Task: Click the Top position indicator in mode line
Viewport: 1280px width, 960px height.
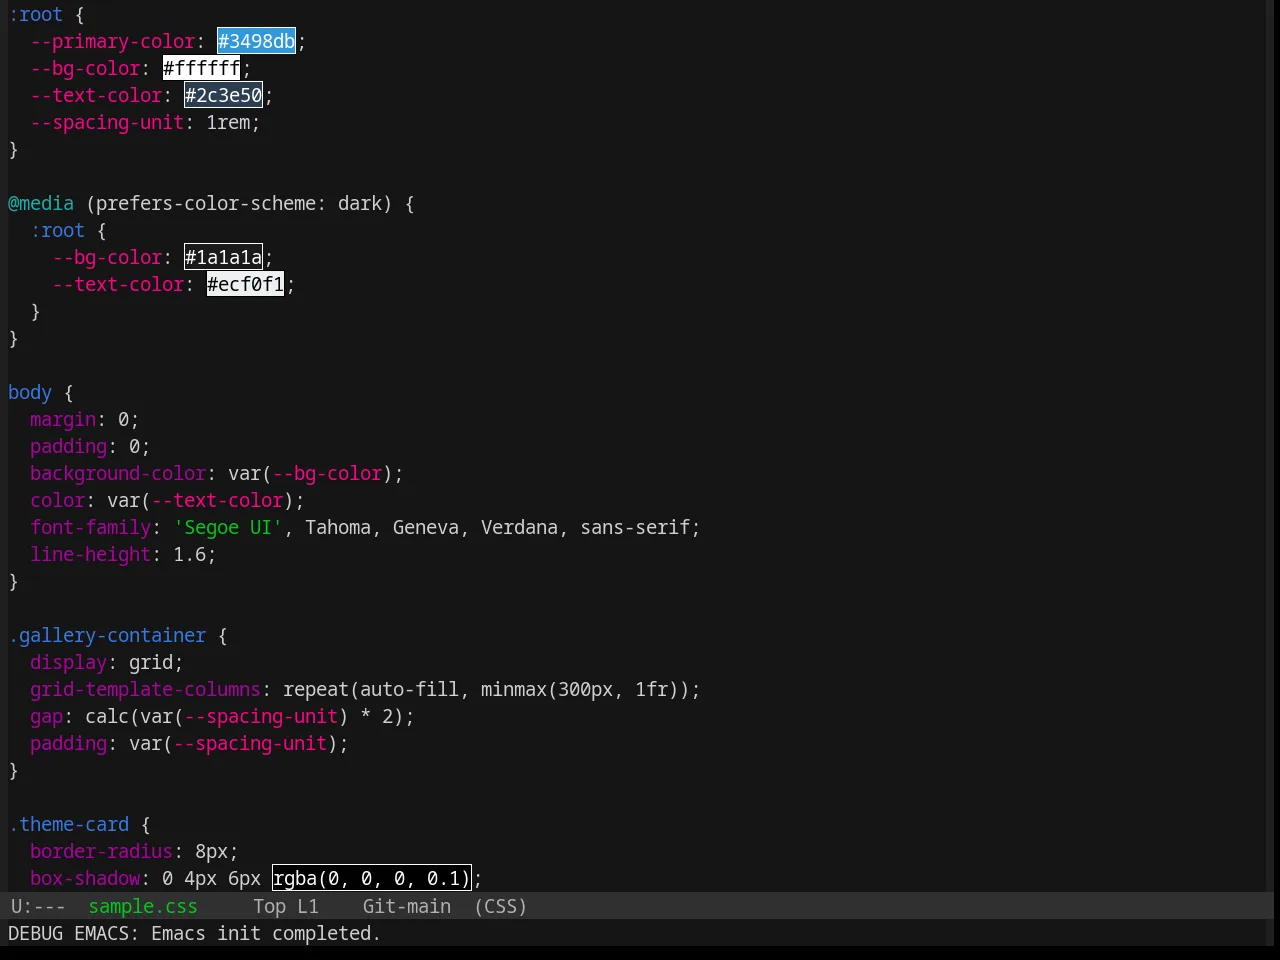Action: [269, 906]
